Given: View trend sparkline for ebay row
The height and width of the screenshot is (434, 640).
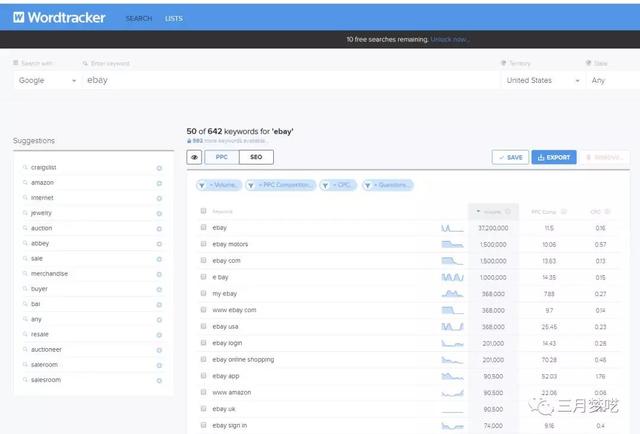Looking at the screenshot, I should [x=452, y=228].
